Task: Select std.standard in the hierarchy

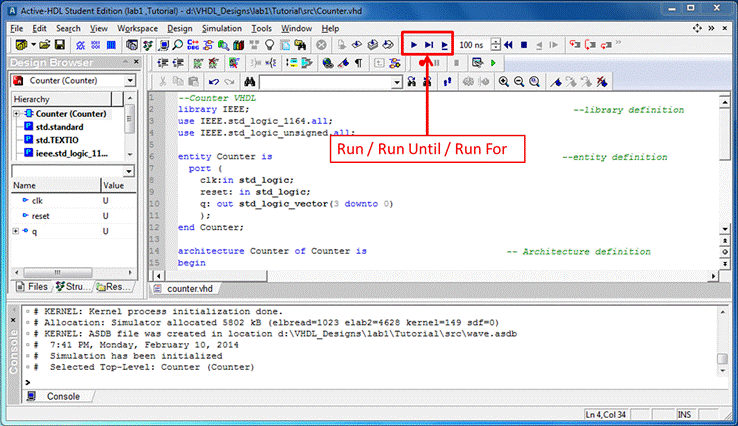Action: 59,127
